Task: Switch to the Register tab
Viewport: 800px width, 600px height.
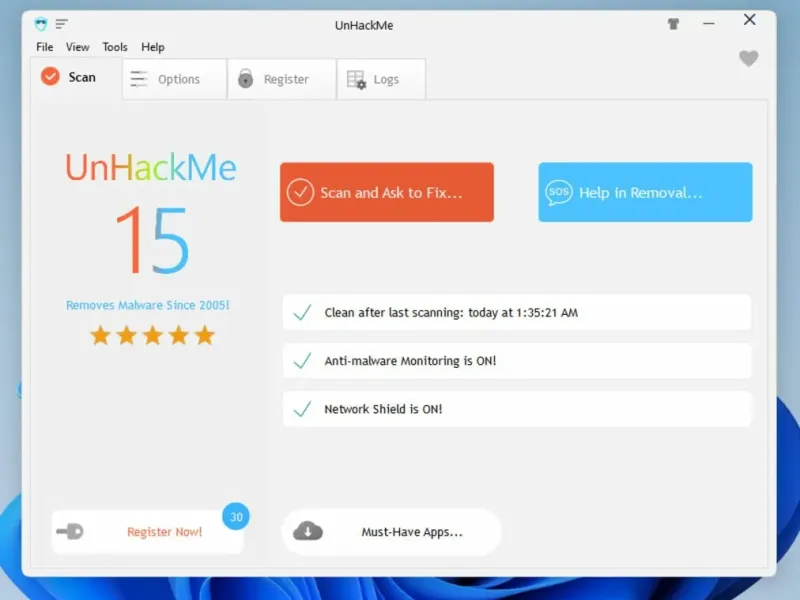Action: coord(282,79)
